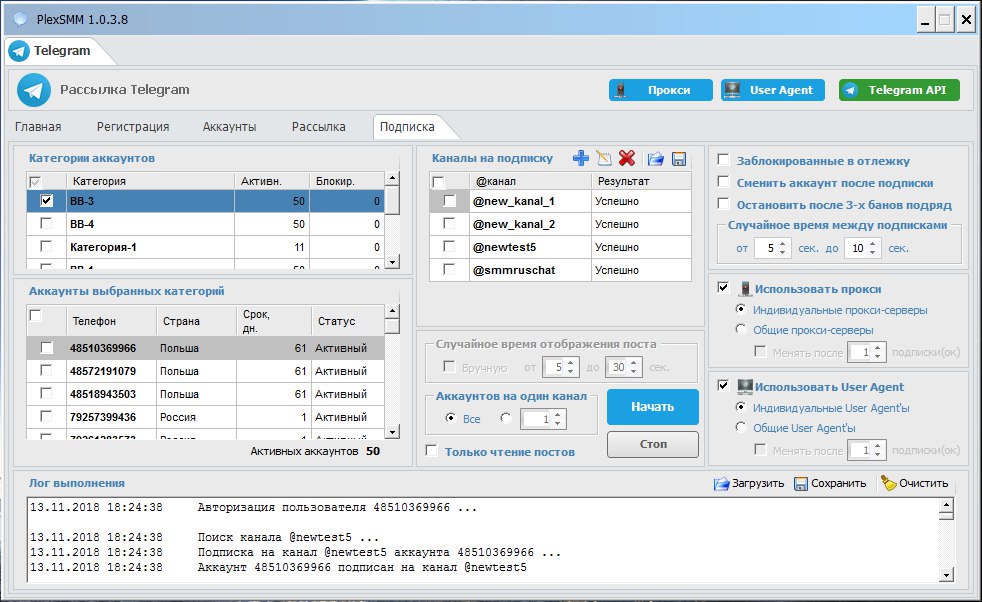
Task: Check account 79257399436
Action: (x=46, y=416)
